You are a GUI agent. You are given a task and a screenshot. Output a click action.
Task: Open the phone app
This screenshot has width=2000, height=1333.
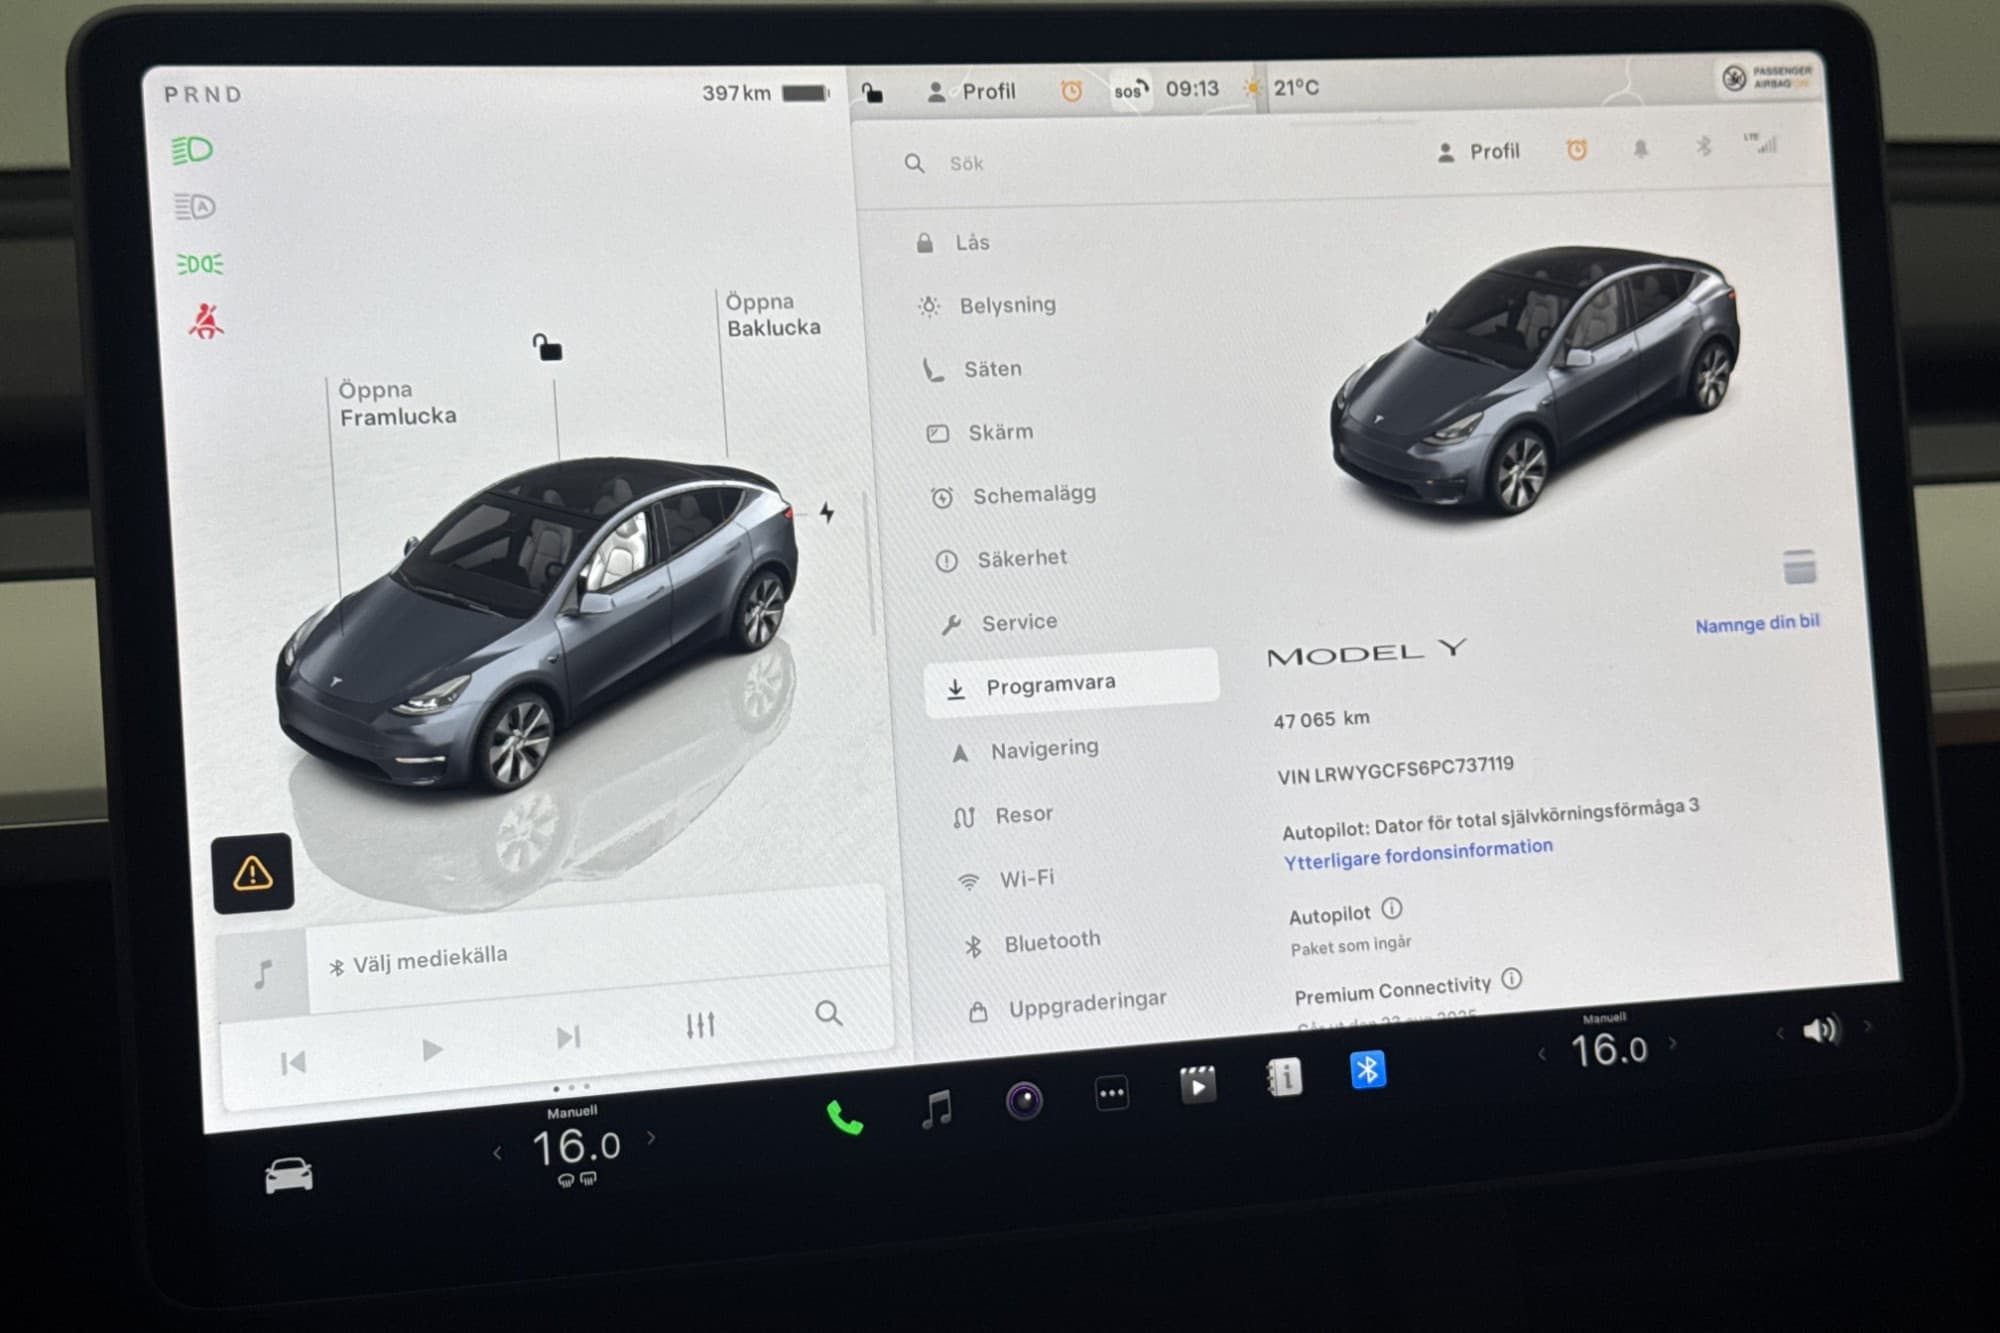click(845, 1118)
